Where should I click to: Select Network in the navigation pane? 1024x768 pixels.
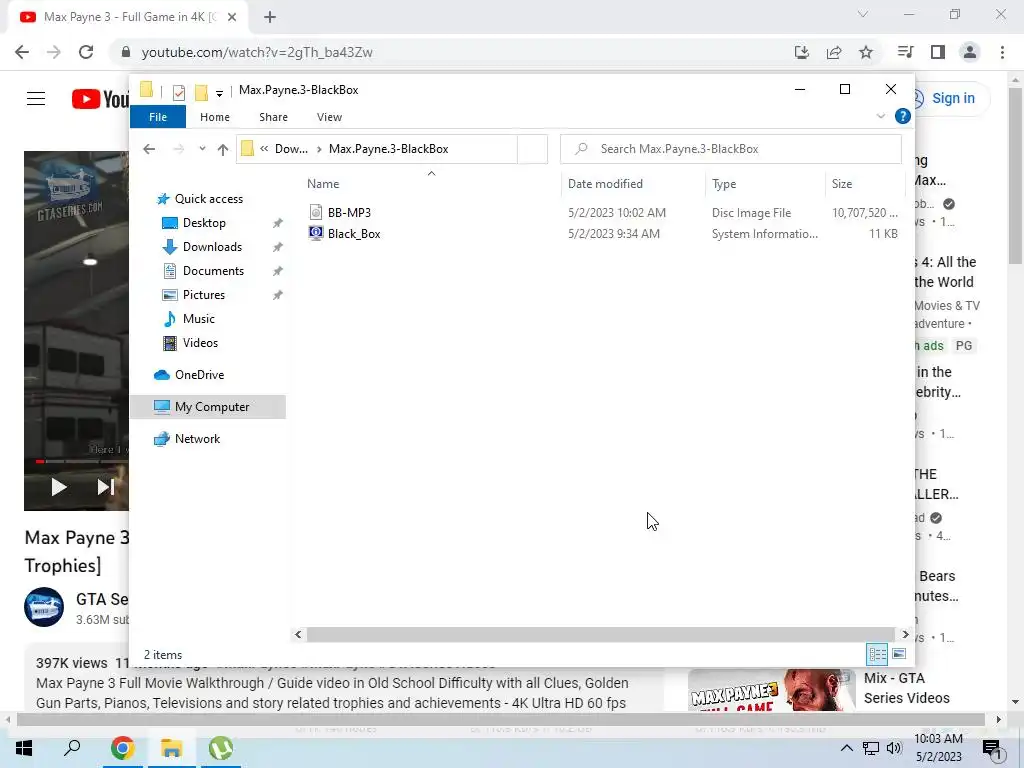tap(197, 439)
